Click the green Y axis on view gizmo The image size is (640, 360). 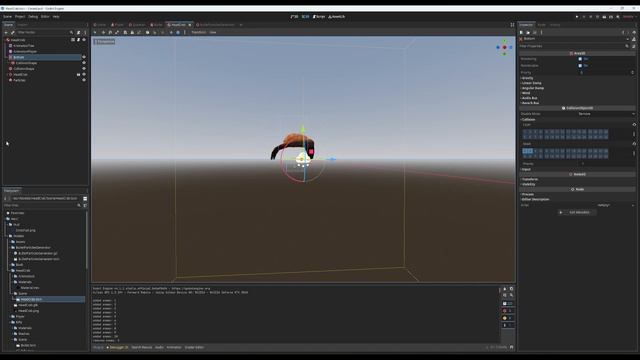[504, 41]
